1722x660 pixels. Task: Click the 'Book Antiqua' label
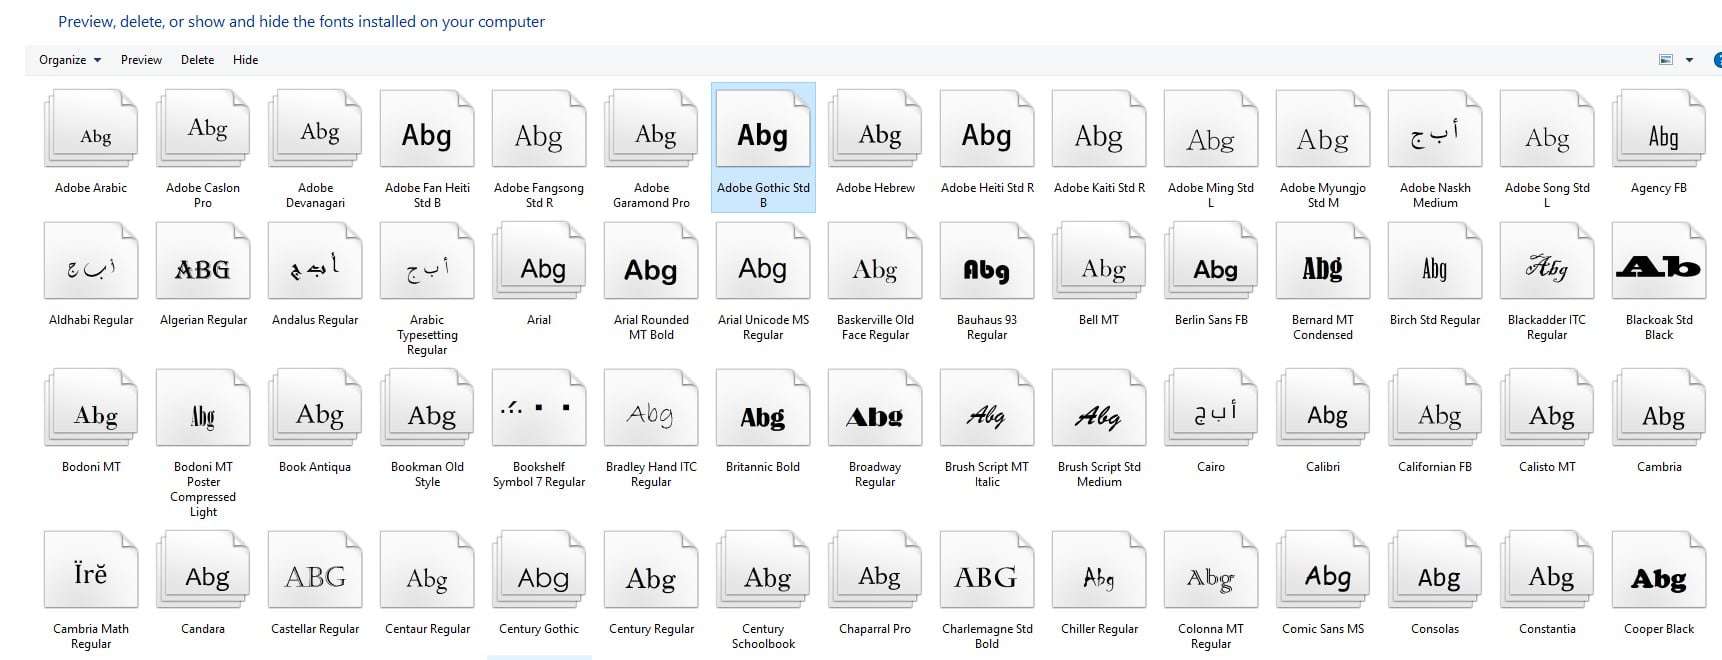tap(315, 467)
